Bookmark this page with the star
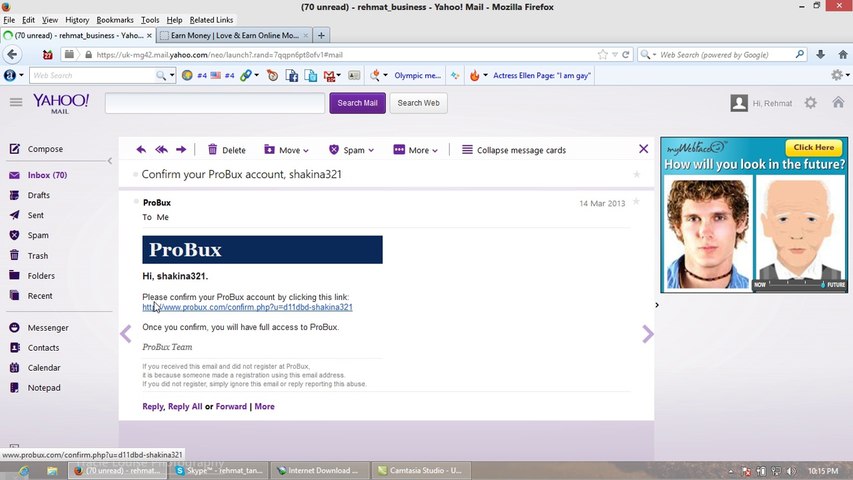The height and width of the screenshot is (480, 853). [602, 54]
